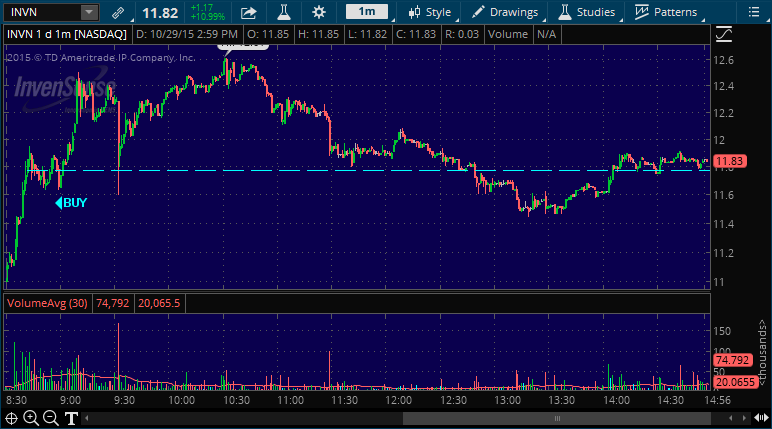Click the 8:30 time axis label
Screen dimensions: 772x429
point(17,400)
